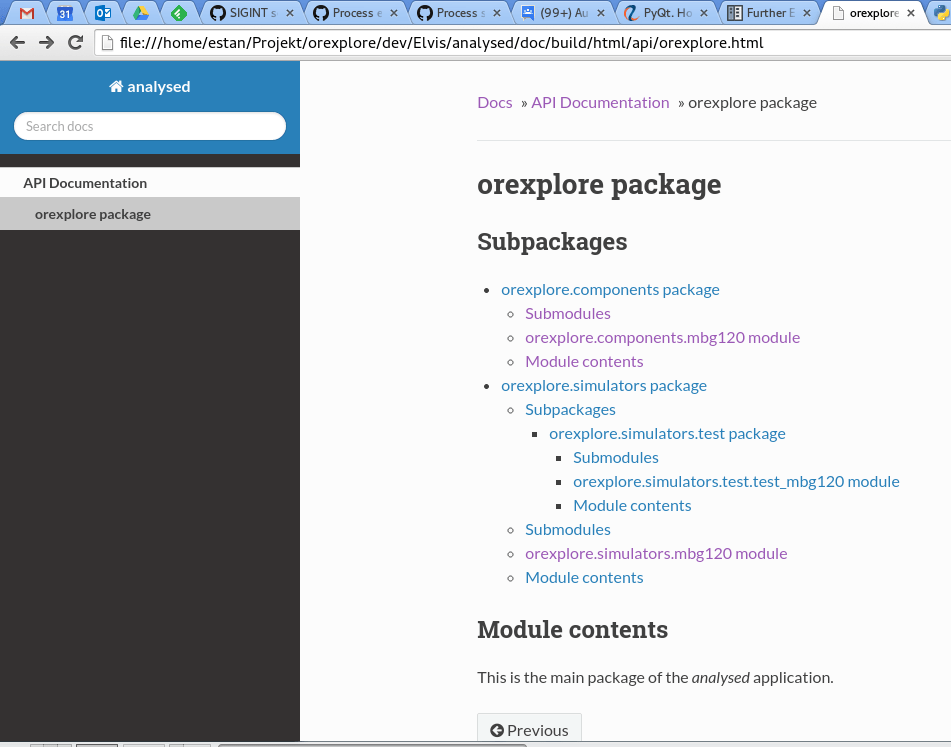This screenshot has height=747, width=951.
Task: Click the analysed home icon link
Action: [150, 87]
